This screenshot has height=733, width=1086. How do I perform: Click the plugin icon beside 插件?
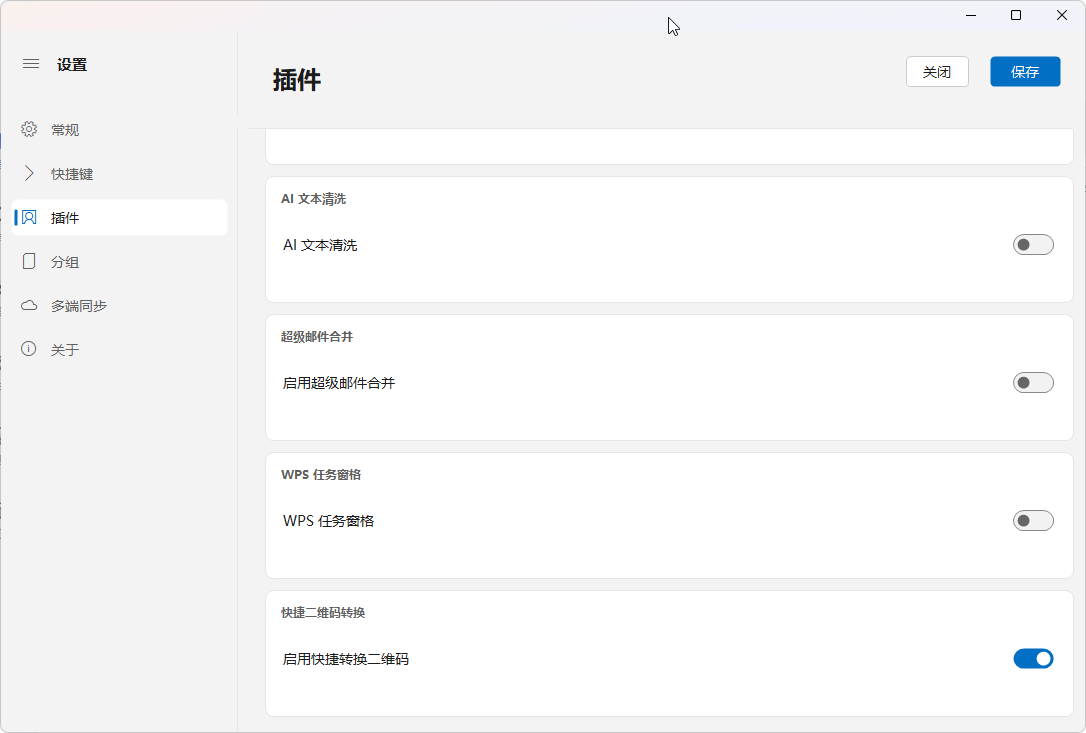click(x=29, y=218)
